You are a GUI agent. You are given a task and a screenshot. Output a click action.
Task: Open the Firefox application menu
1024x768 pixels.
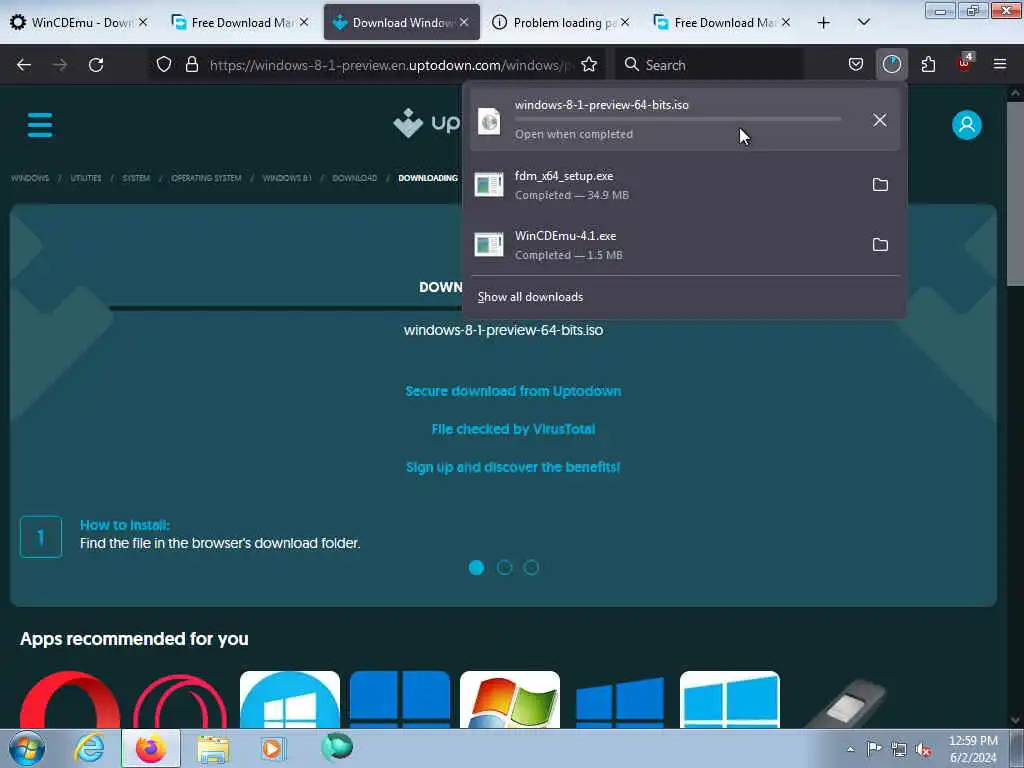point(1000,65)
